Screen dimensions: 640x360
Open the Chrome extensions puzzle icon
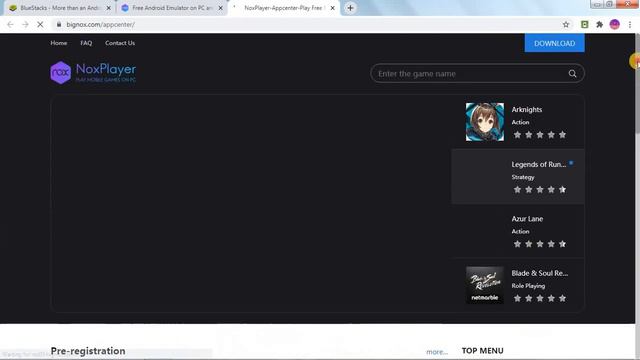click(x=599, y=24)
